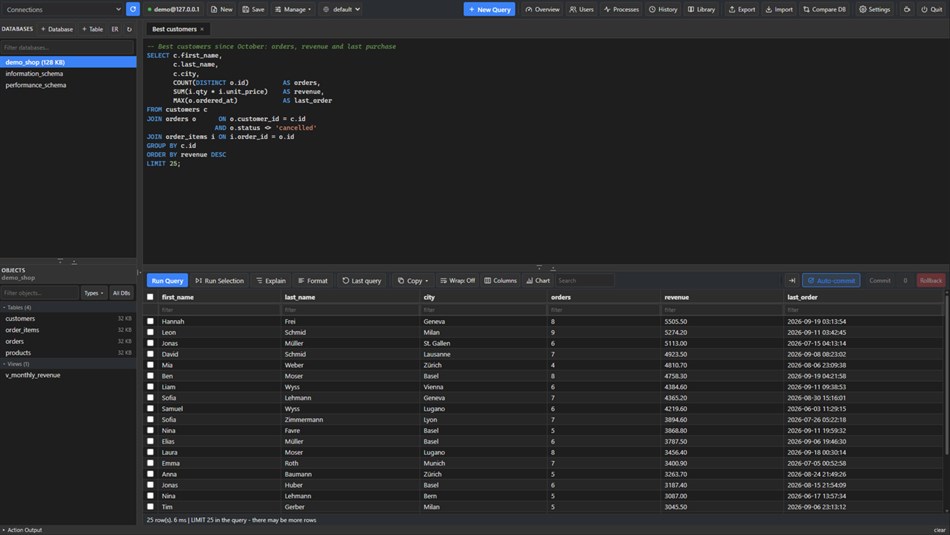Click the arrow icon left of Auto-commit

(791, 281)
